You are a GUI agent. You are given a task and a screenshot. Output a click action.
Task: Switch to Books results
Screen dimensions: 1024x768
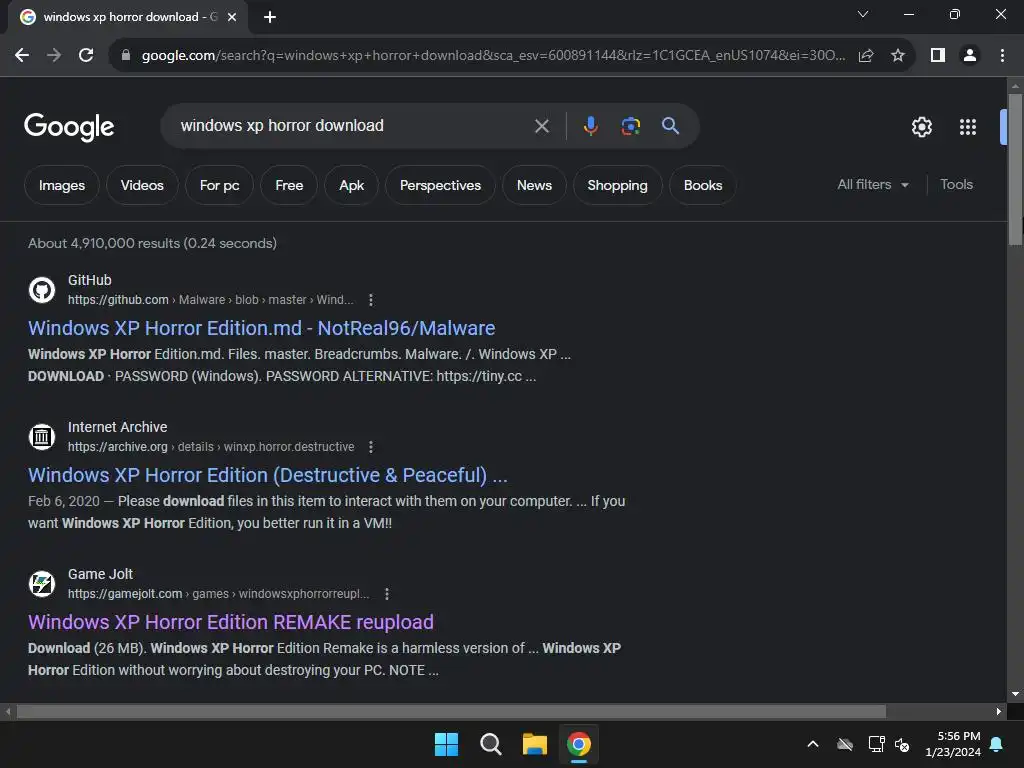pyautogui.click(x=703, y=185)
